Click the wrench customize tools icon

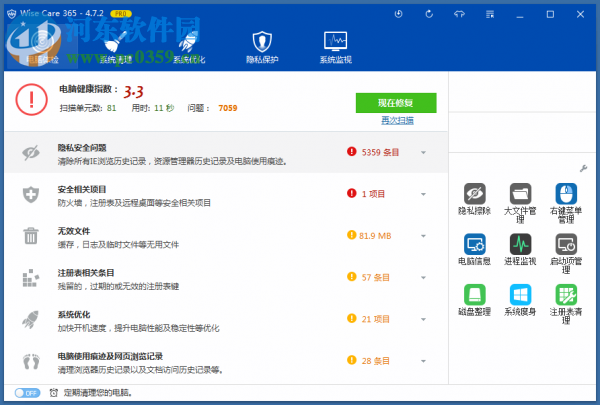click(584, 168)
